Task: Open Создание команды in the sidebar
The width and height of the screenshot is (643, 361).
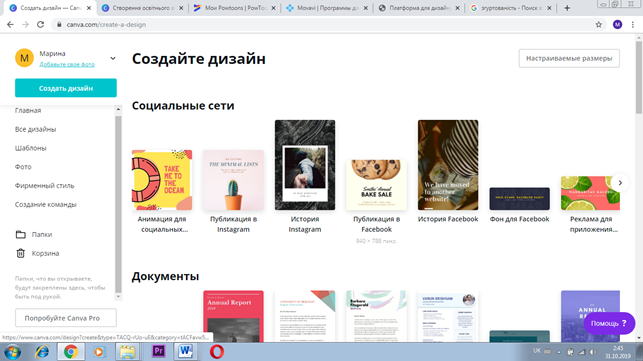Action: click(46, 205)
